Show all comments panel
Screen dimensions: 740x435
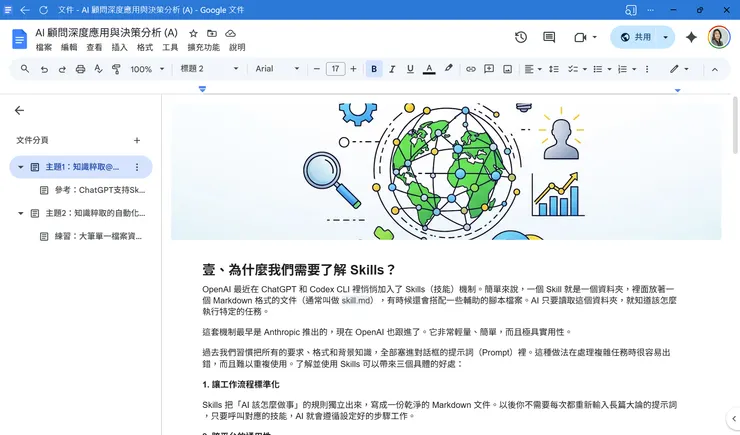(549, 37)
